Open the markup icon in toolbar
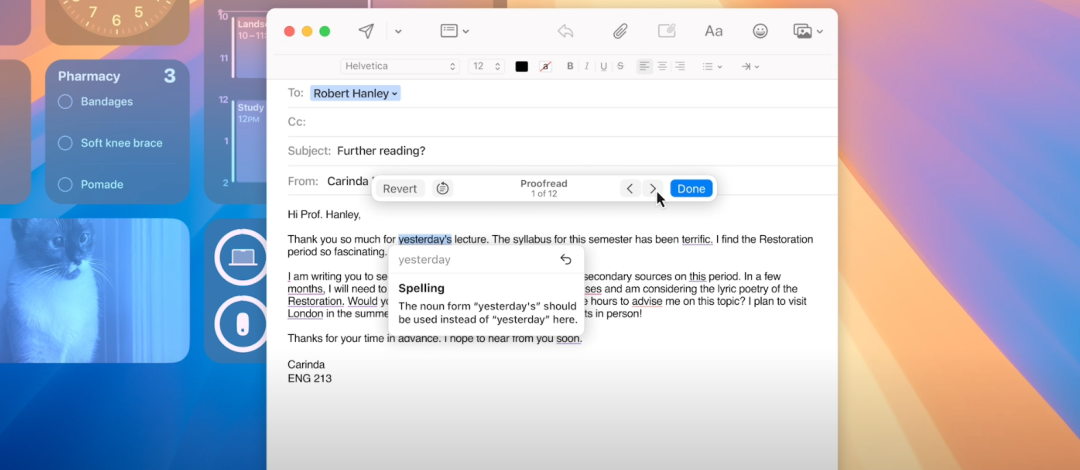The width and height of the screenshot is (1080, 470). (667, 31)
